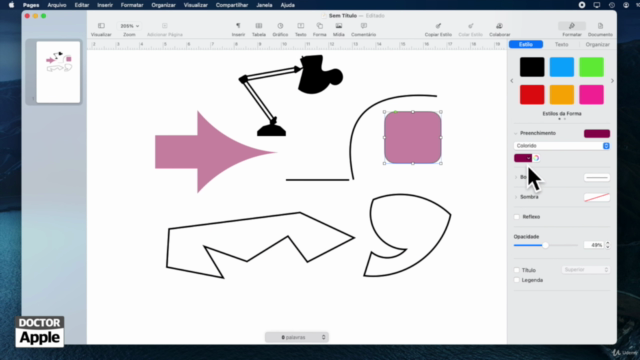Apply the black shape style
Image resolution: width=640 pixels, height=360 pixels.
click(x=532, y=67)
